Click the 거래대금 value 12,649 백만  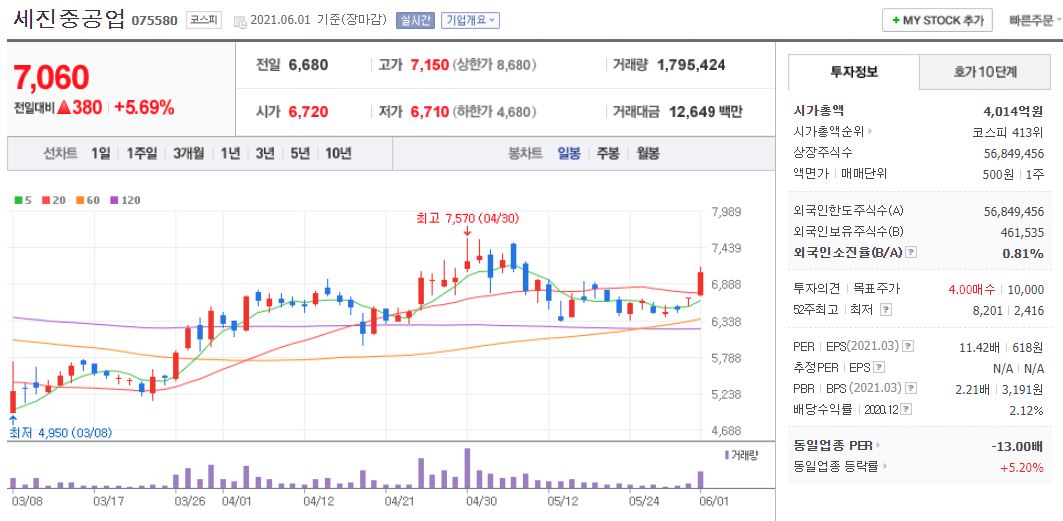pyautogui.click(x=705, y=112)
